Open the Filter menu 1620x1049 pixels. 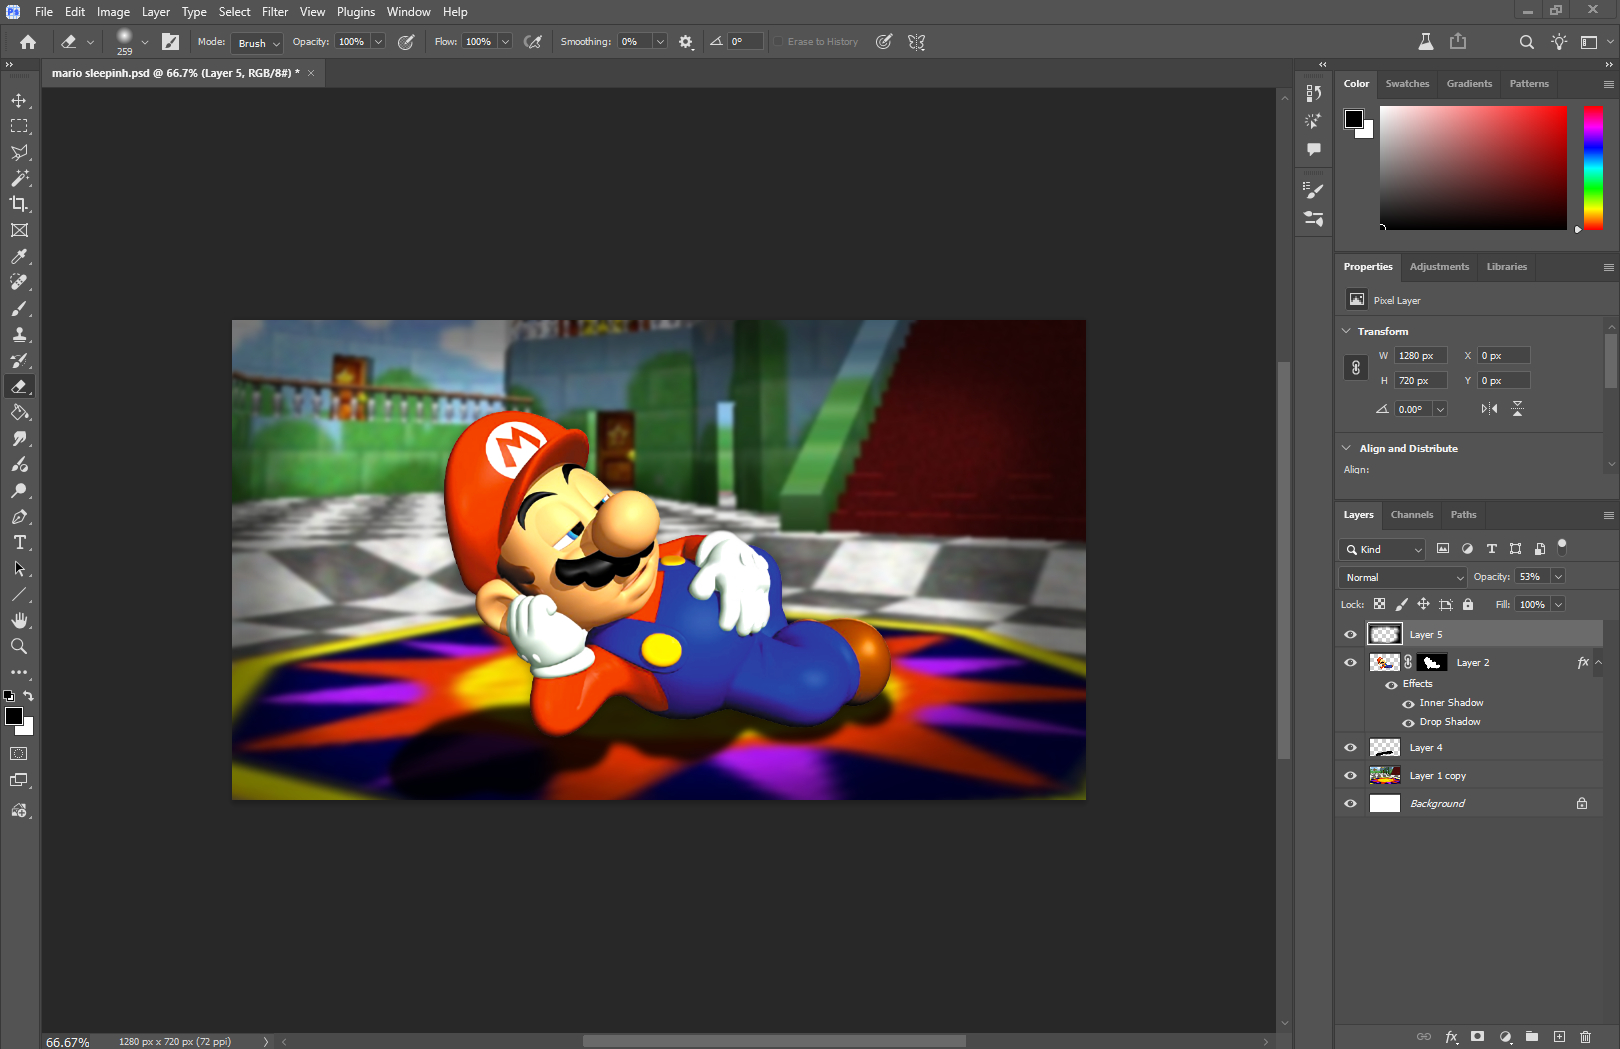(274, 12)
